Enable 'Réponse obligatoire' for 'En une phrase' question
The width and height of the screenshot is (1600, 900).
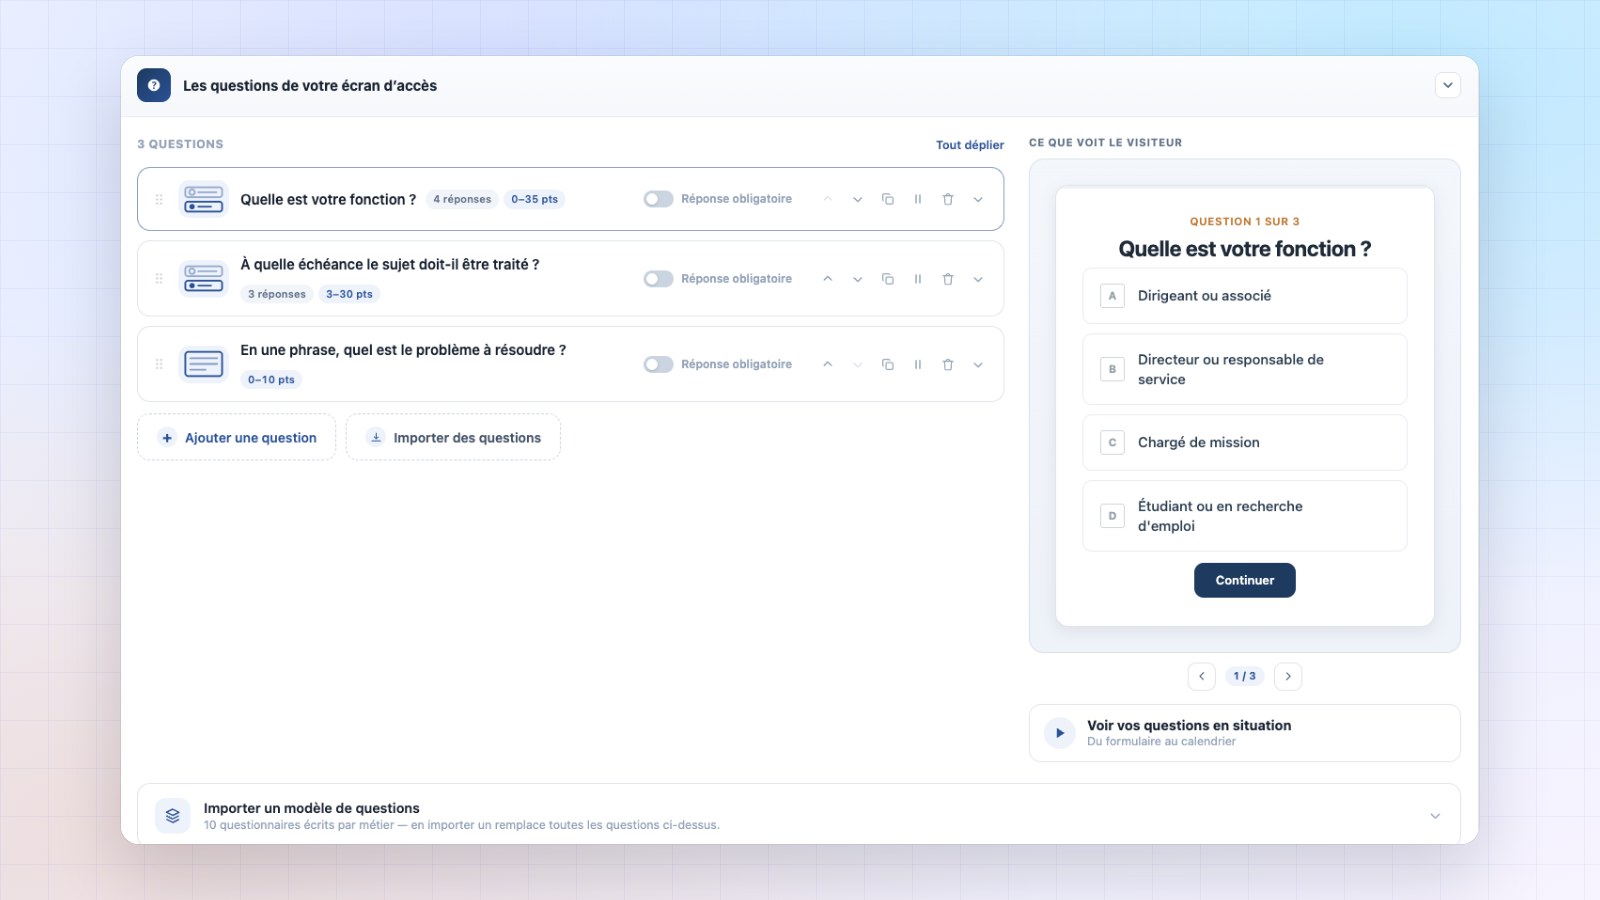coord(658,364)
